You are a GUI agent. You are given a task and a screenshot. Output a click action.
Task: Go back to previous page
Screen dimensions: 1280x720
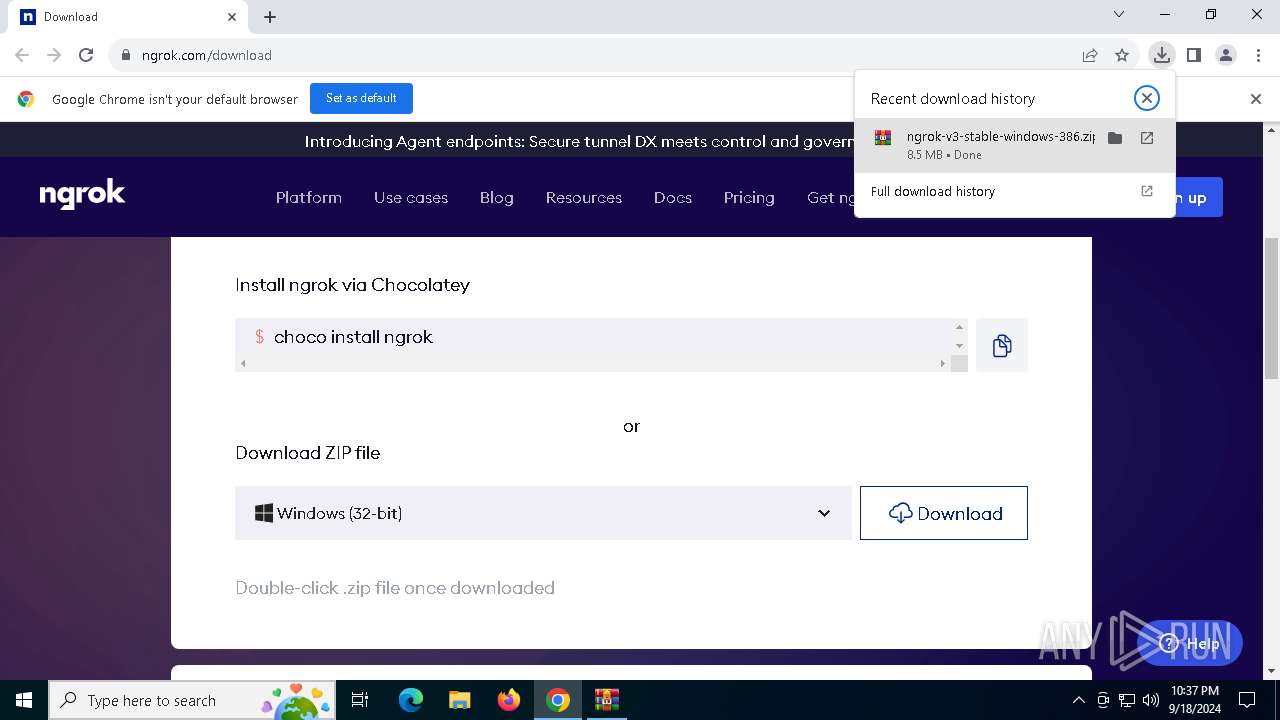(x=22, y=55)
